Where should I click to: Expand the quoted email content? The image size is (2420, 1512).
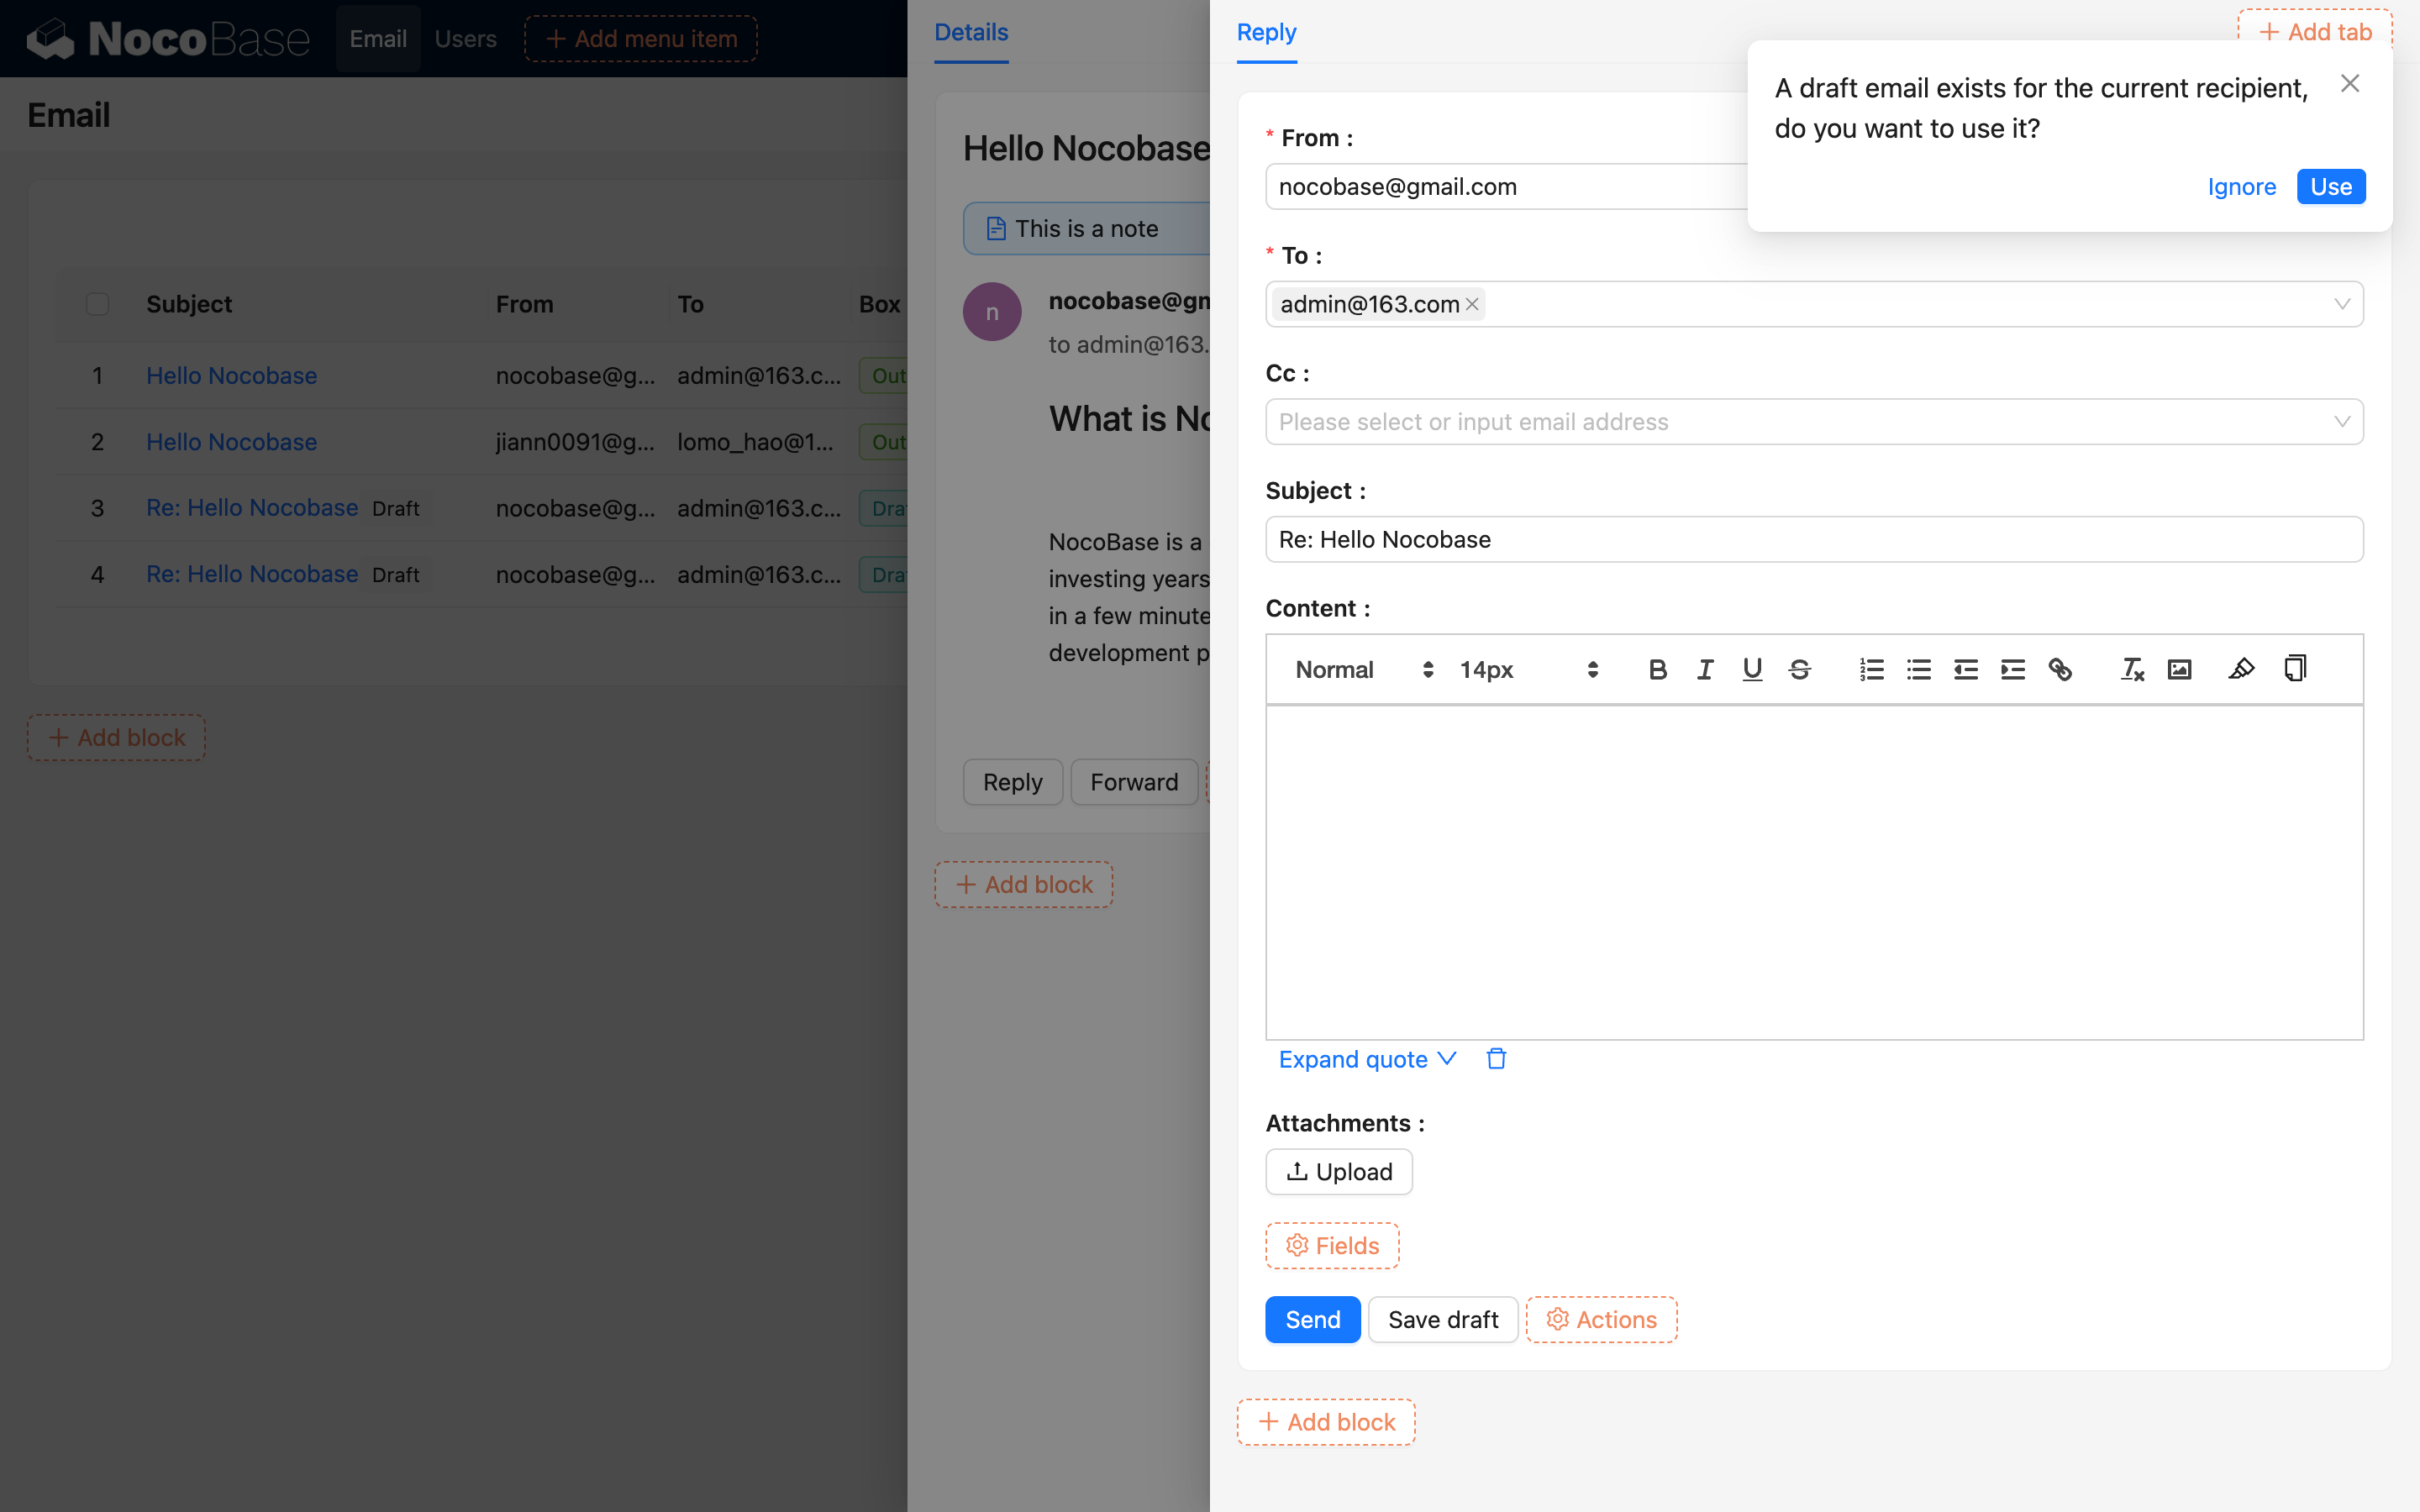click(x=1366, y=1059)
